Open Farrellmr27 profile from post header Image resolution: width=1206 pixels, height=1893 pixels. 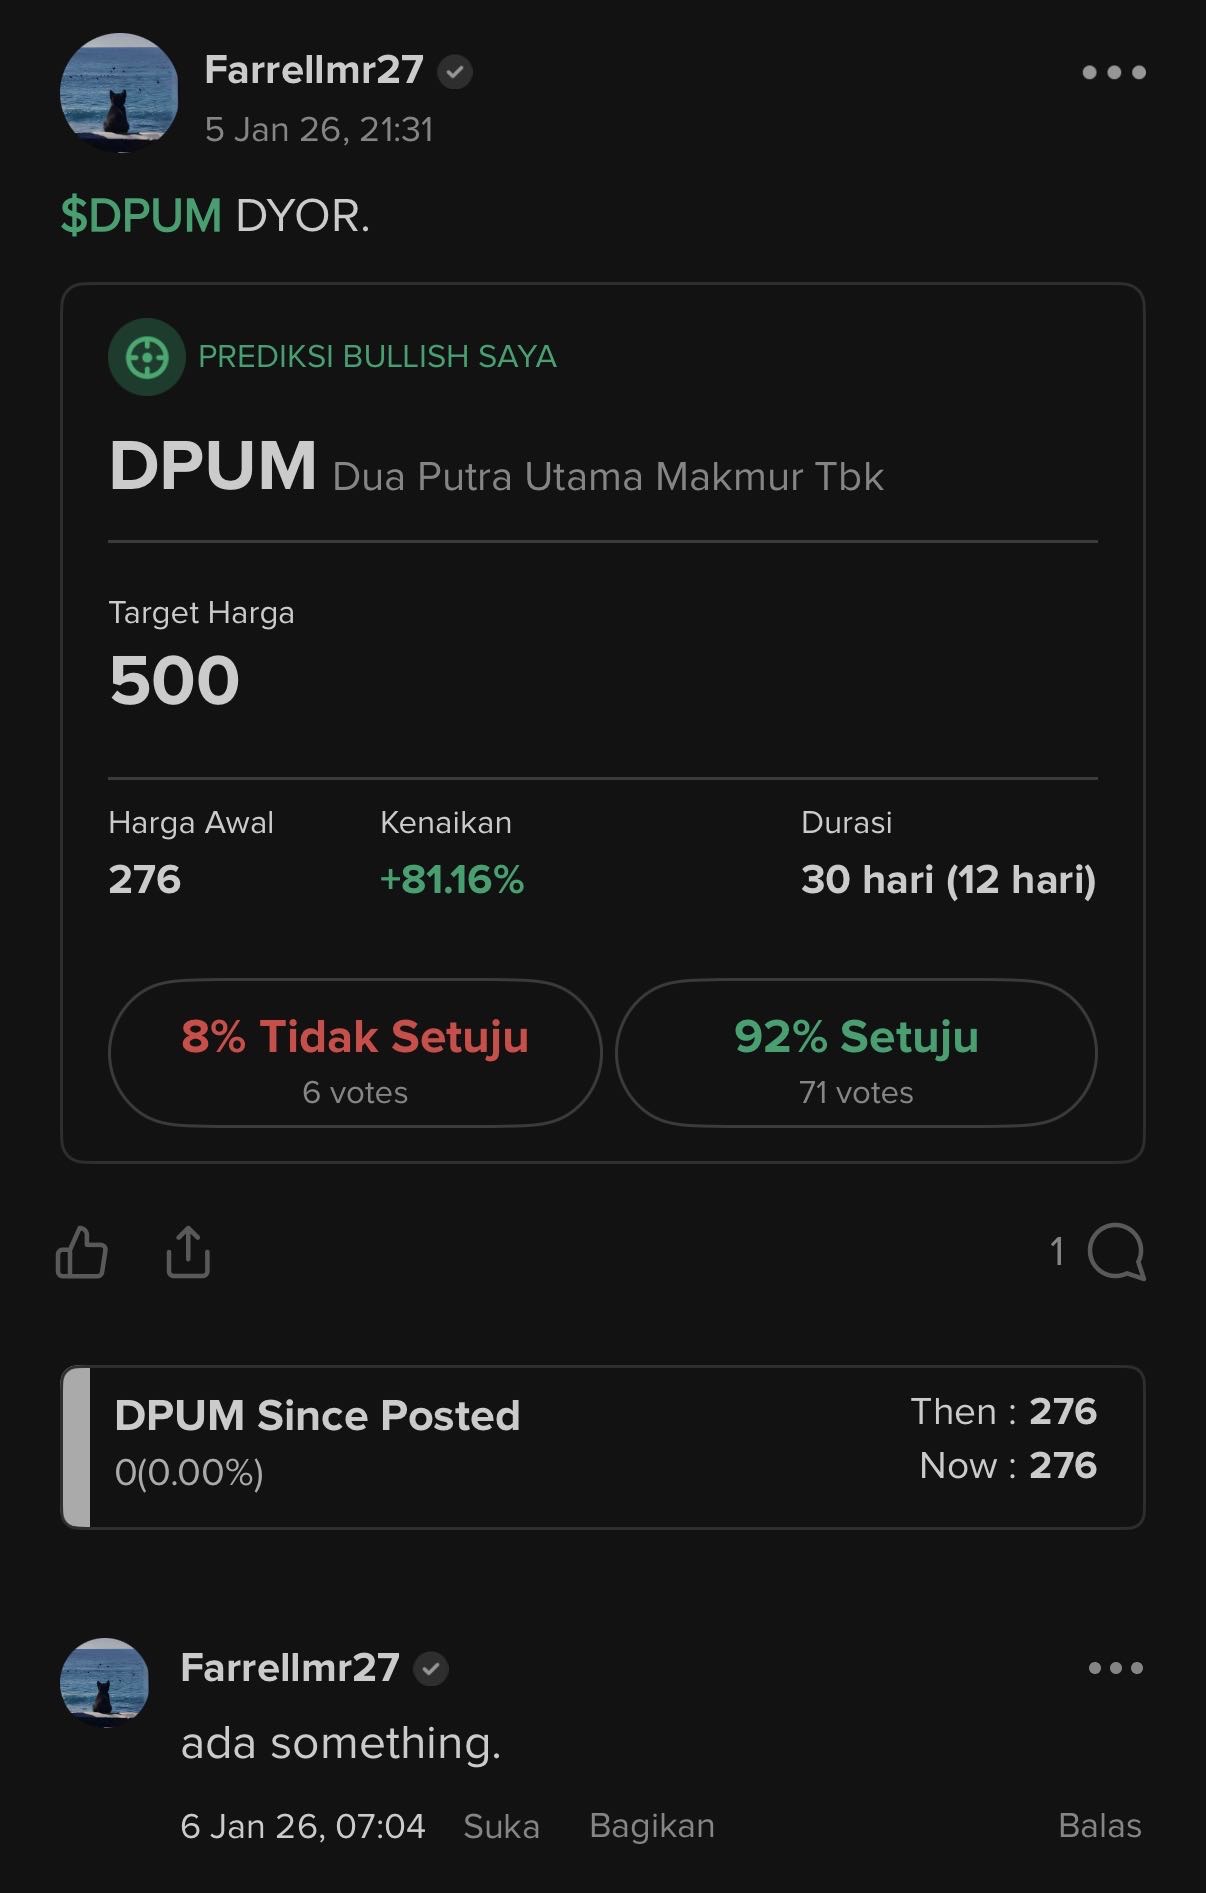314,70
